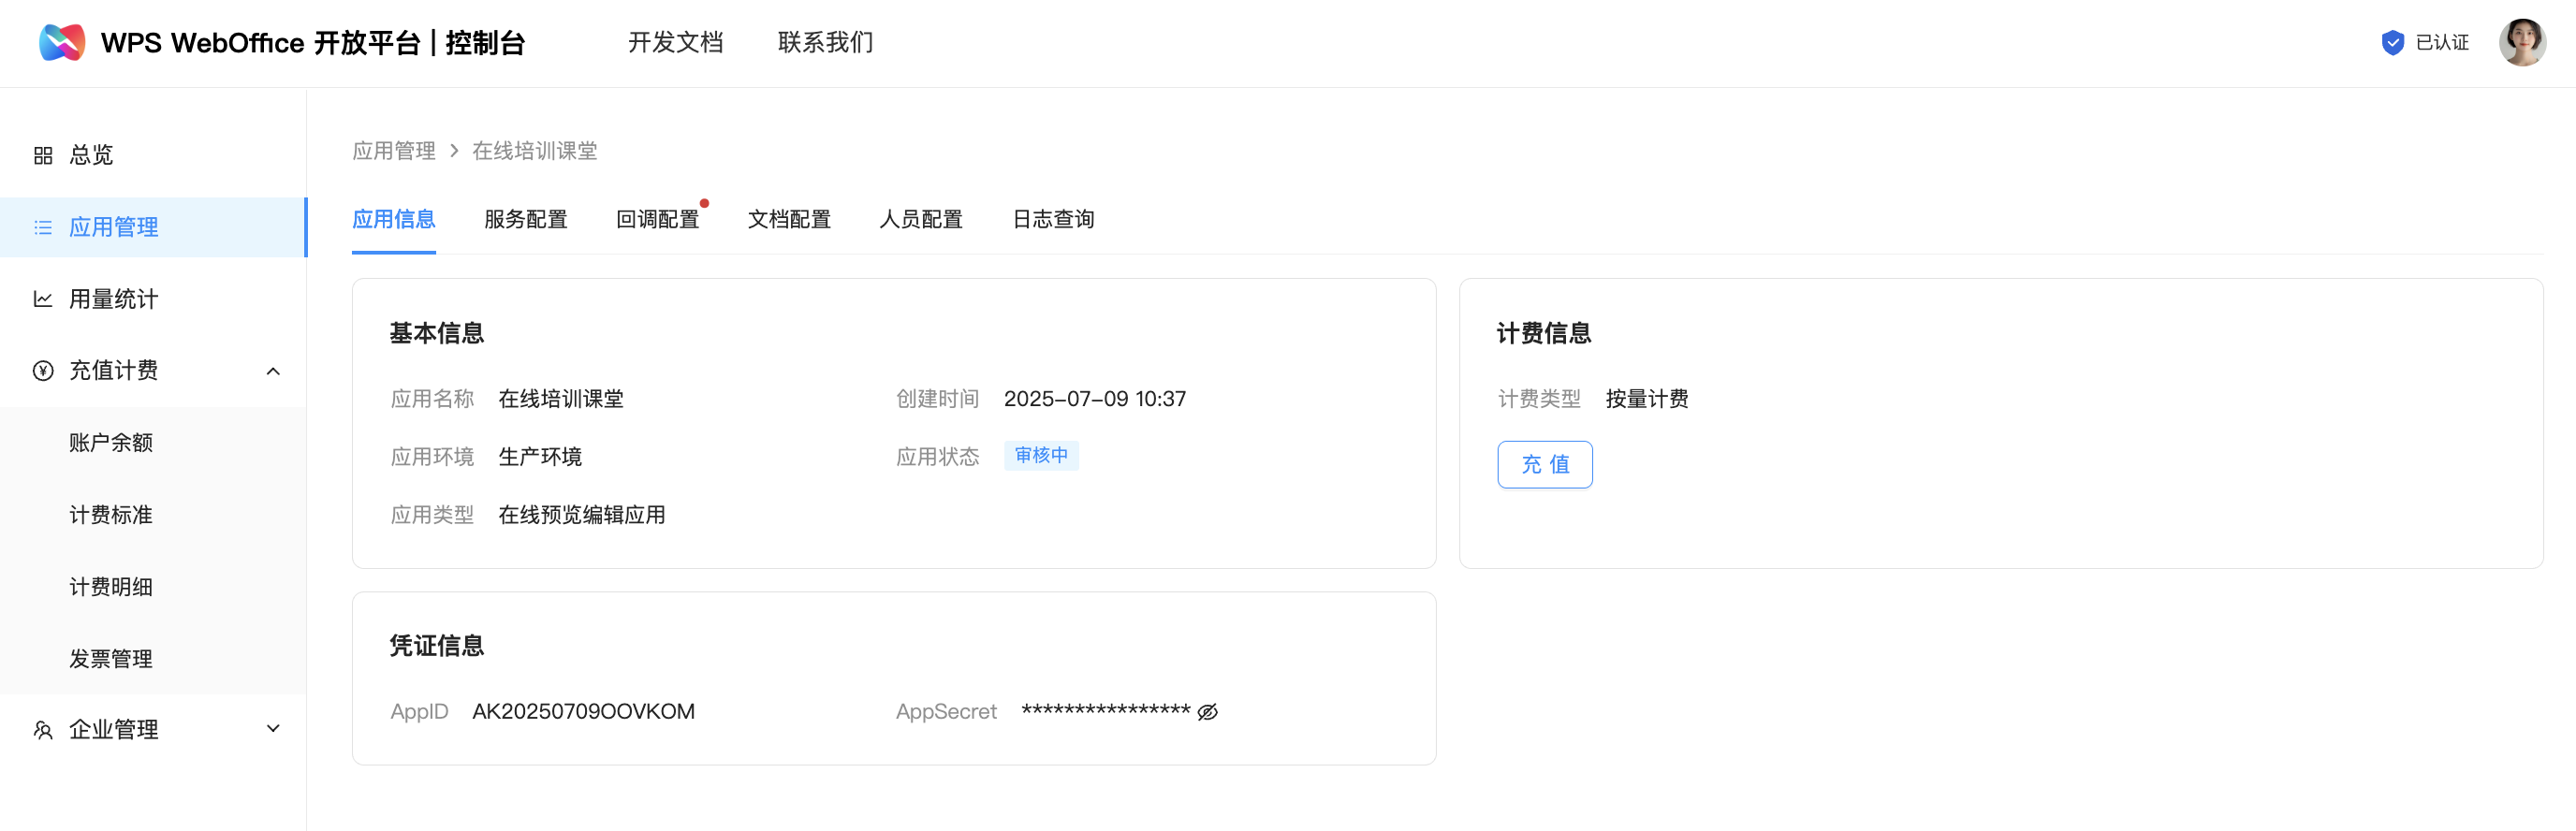Open 开发文档 in the top navigation
The width and height of the screenshot is (2576, 831).
tap(675, 42)
